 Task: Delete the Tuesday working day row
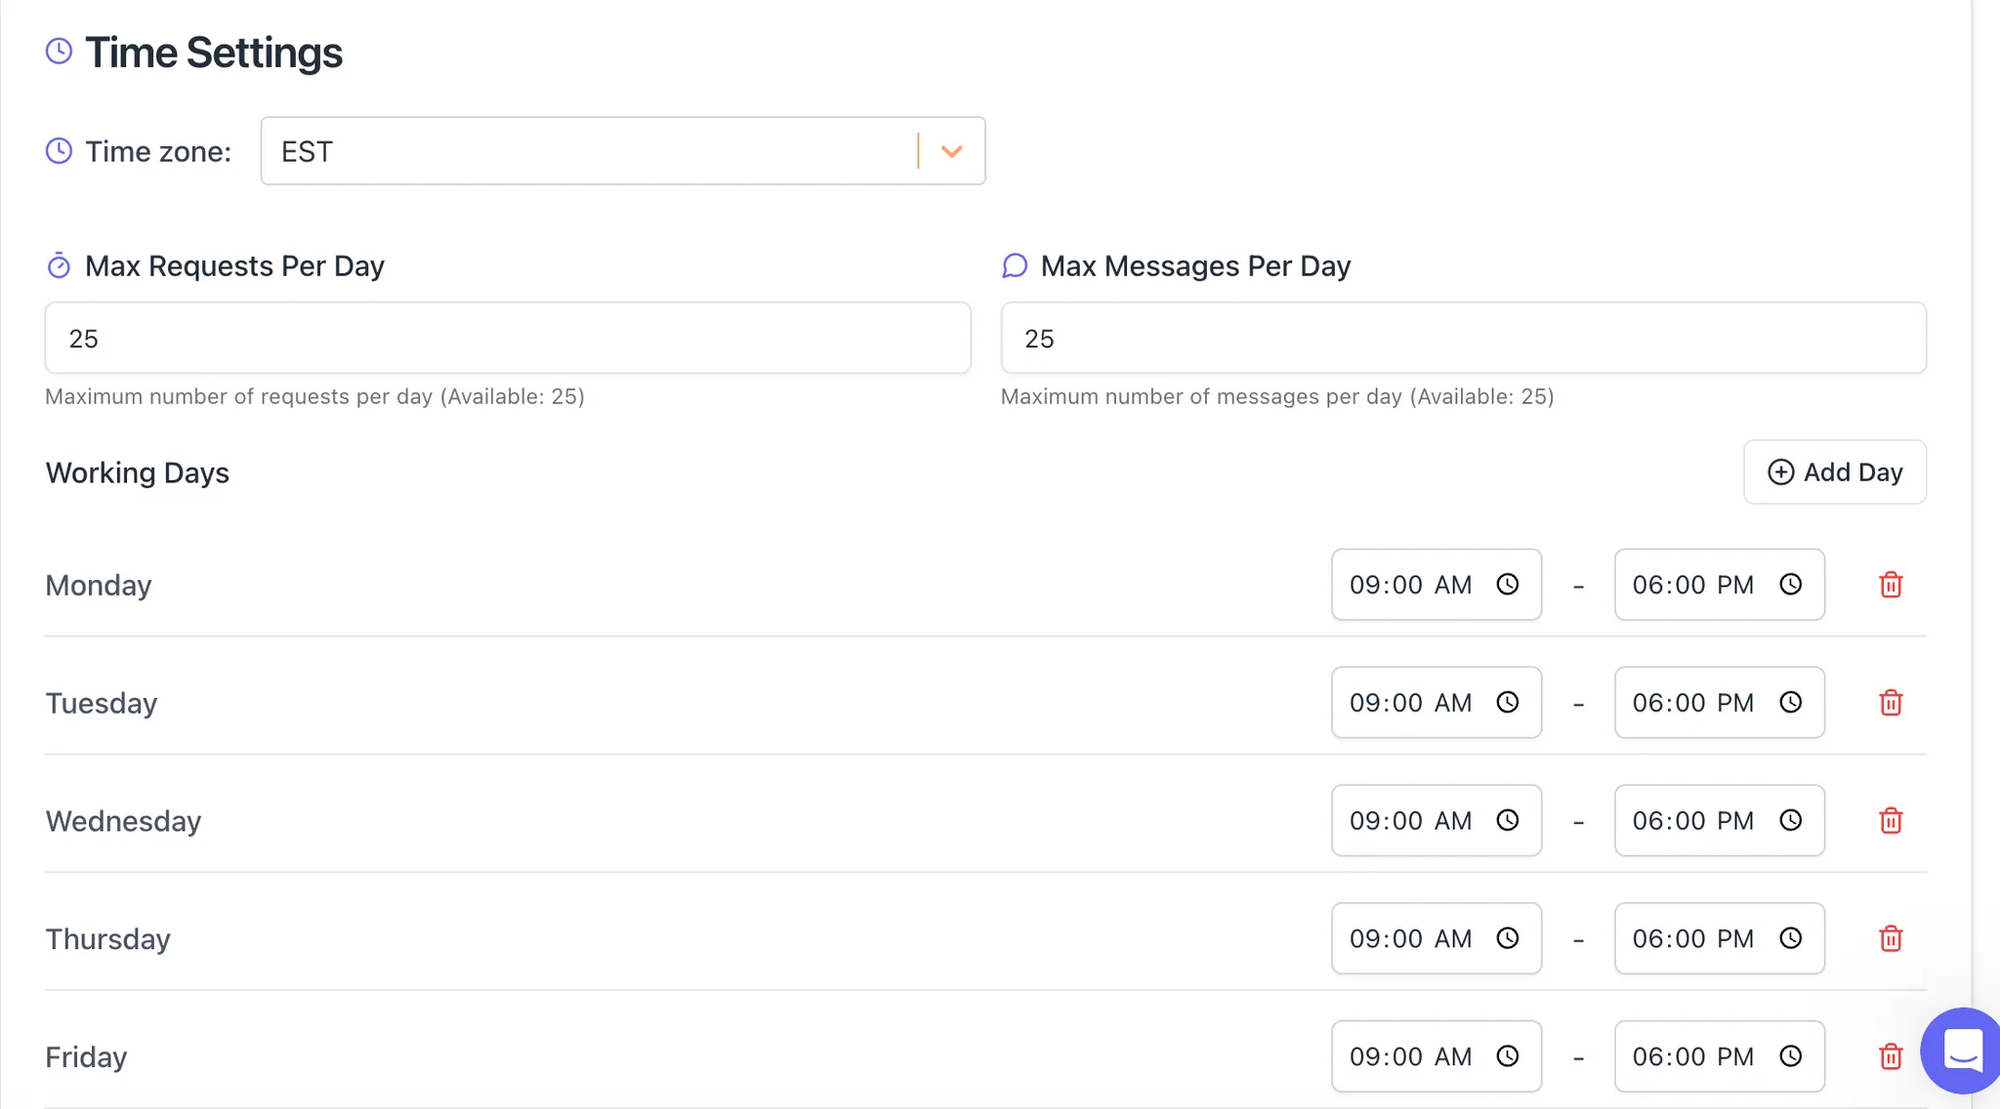coord(1890,703)
